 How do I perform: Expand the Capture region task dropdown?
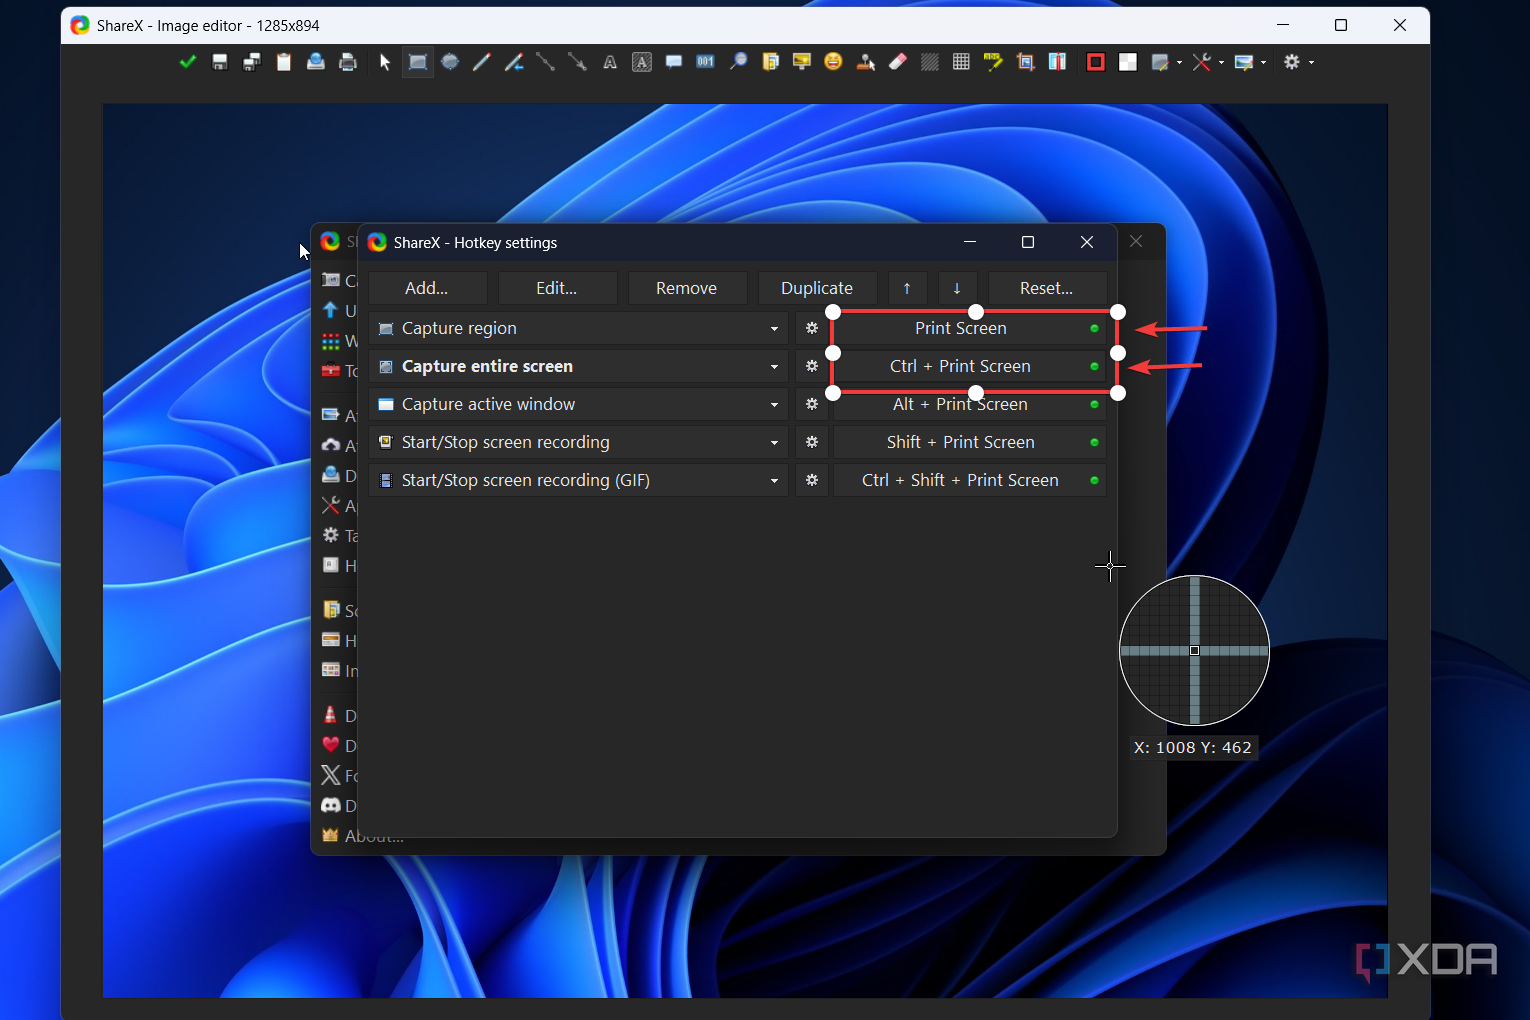click(x=774, y=329)
